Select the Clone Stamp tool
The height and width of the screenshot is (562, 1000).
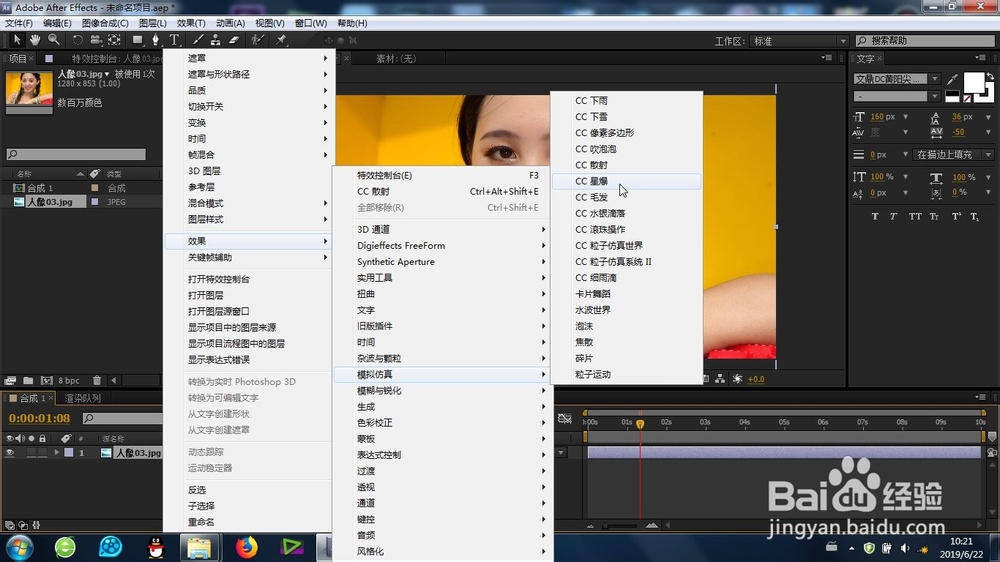[216, 40]
